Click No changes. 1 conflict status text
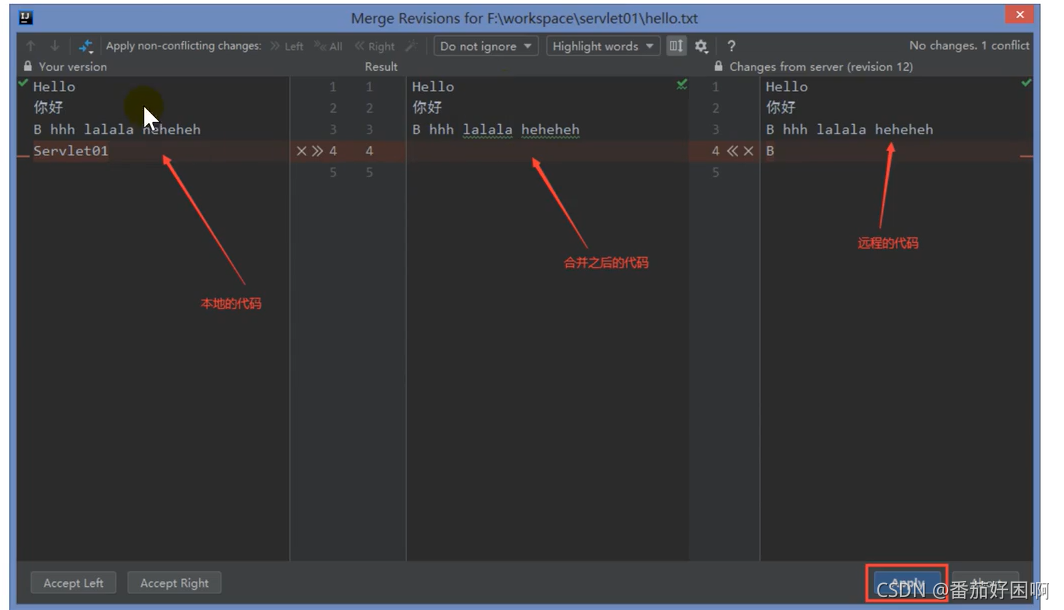This screenshot has height=610, width=1064. [969, 45]
